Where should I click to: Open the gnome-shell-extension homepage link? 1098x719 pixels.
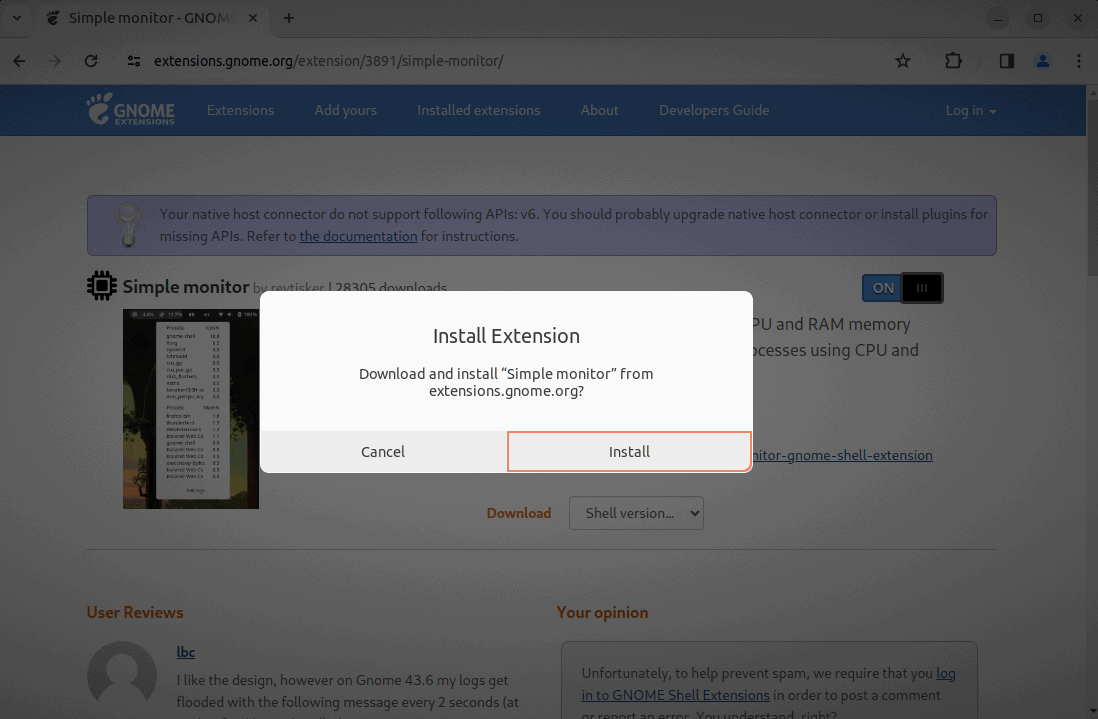click(842, 455)
